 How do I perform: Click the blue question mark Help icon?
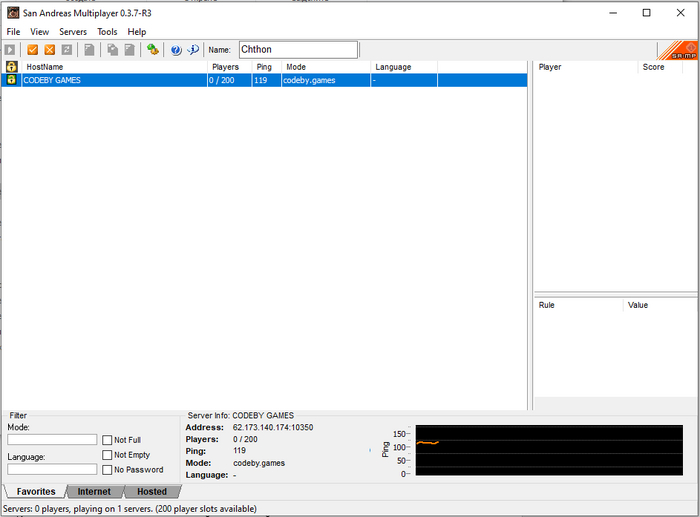tap(176, 50)
